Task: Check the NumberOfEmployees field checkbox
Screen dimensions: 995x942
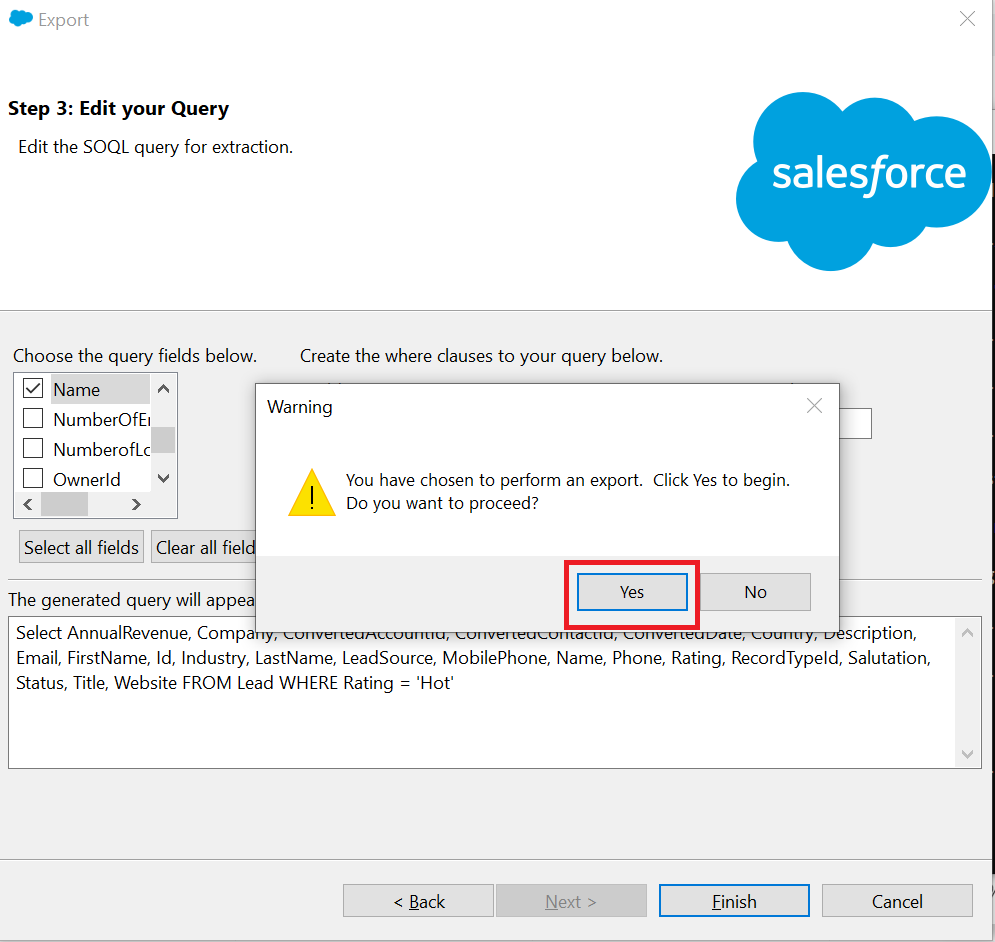Action: click(x=33, y=418)
